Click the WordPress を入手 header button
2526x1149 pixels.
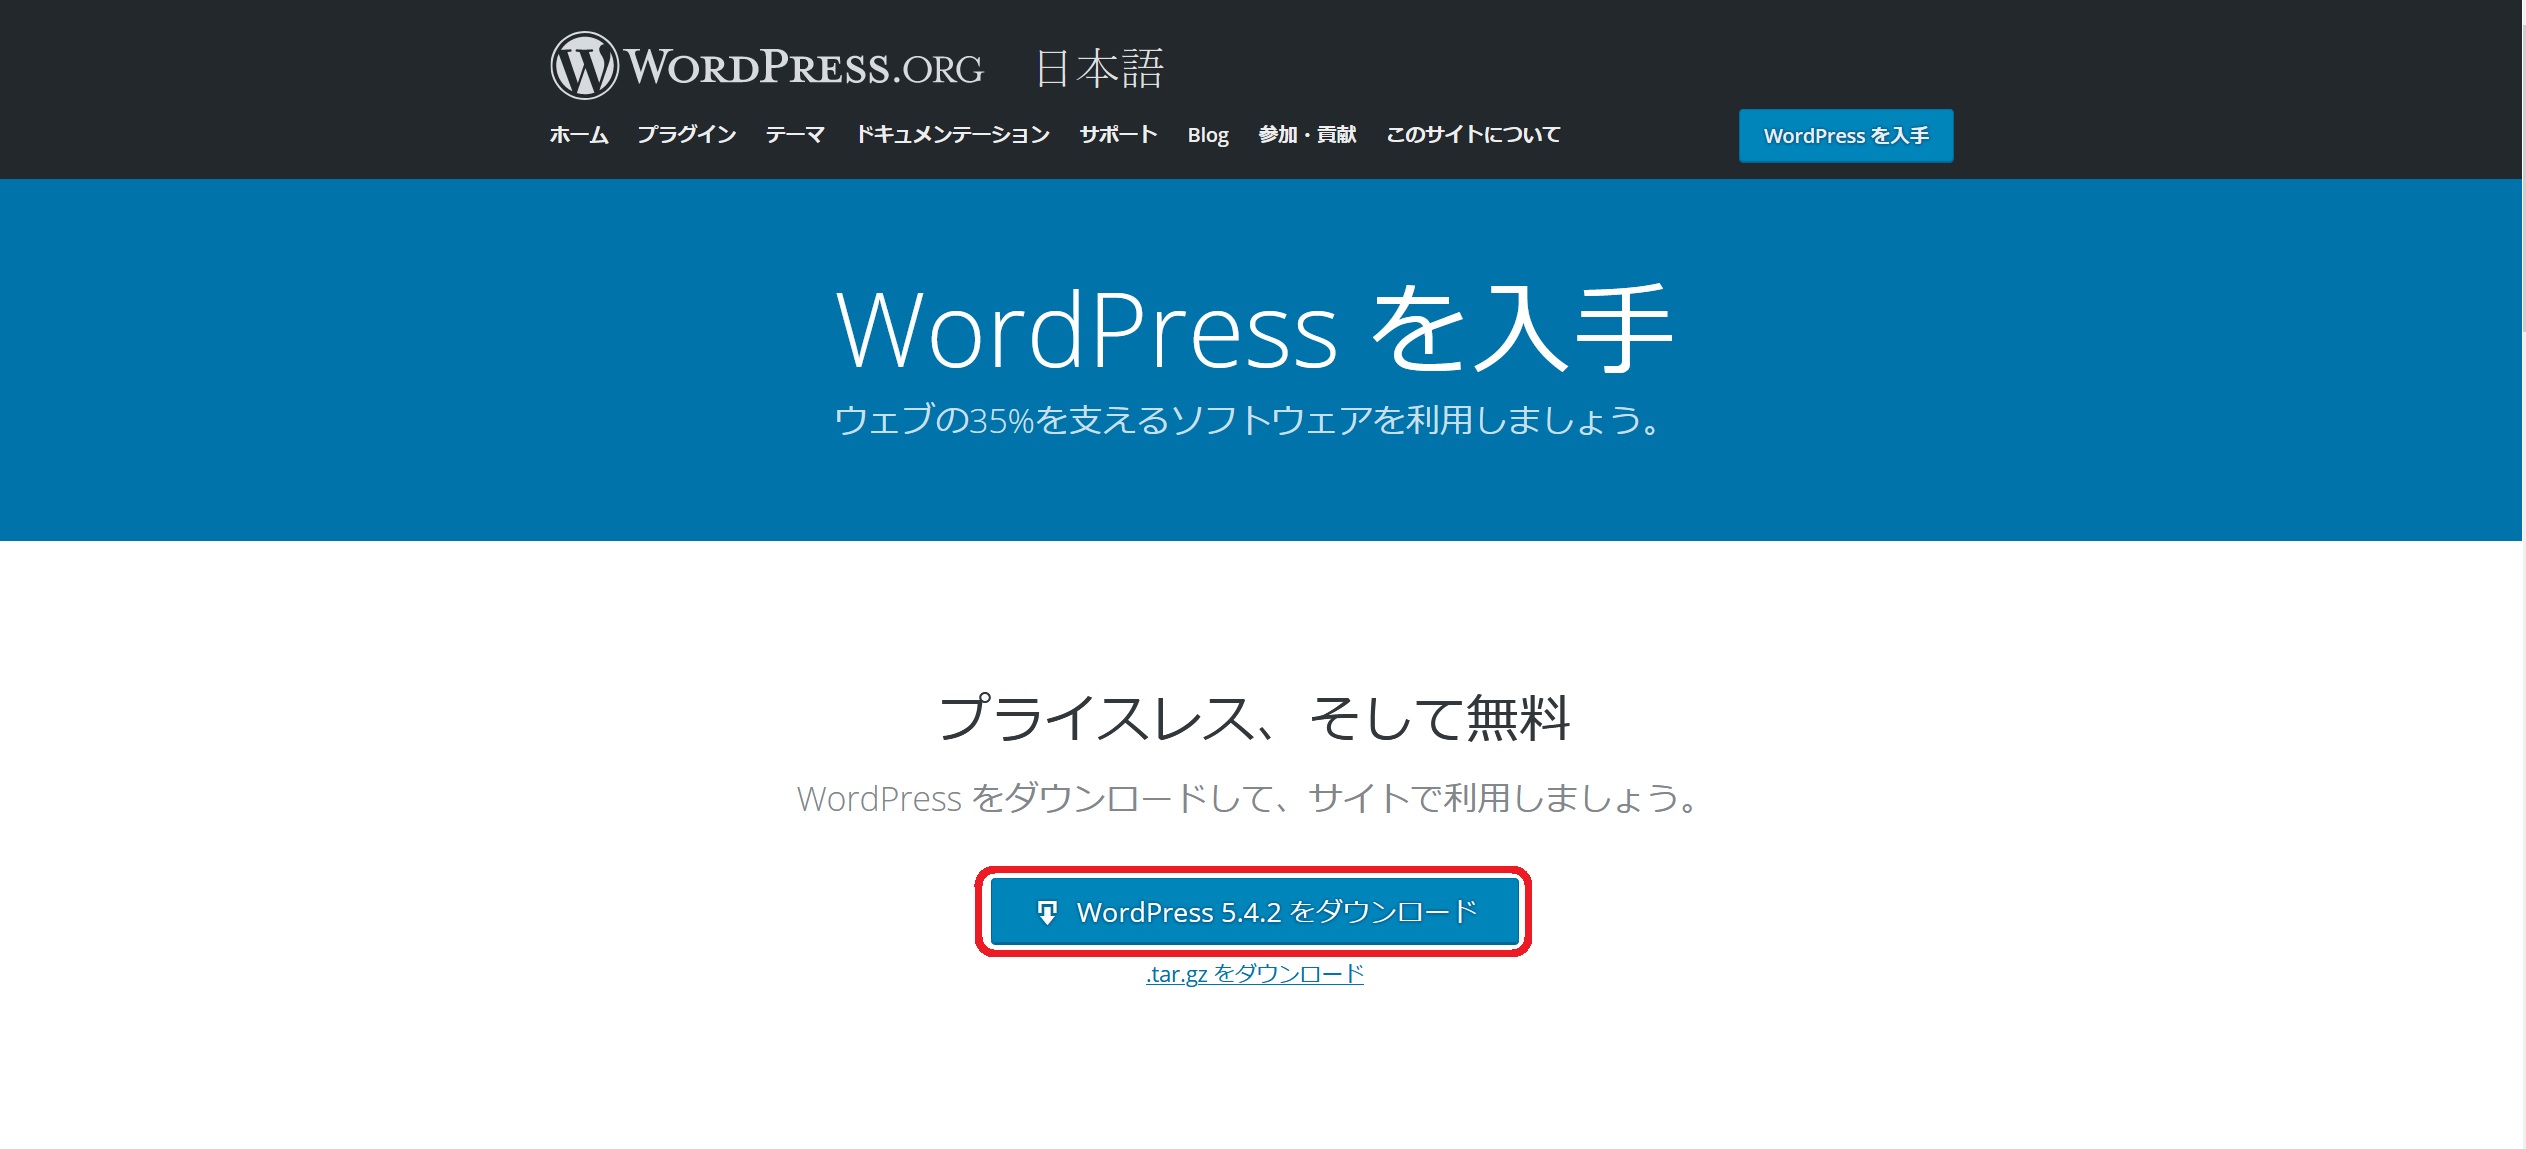[1846, 136]
